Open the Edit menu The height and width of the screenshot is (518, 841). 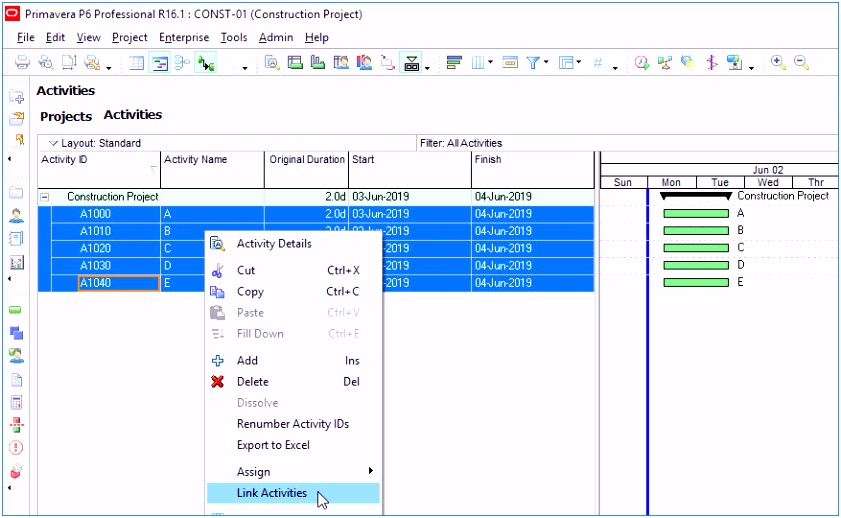click(55, 38)
